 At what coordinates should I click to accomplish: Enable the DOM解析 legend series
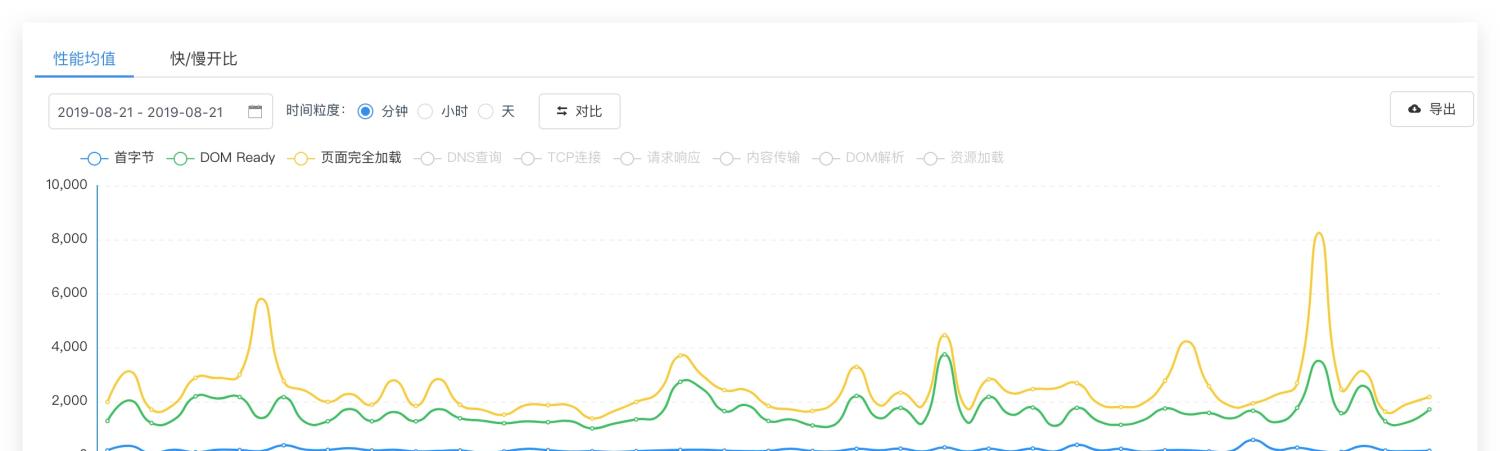[x=872, y=158]
